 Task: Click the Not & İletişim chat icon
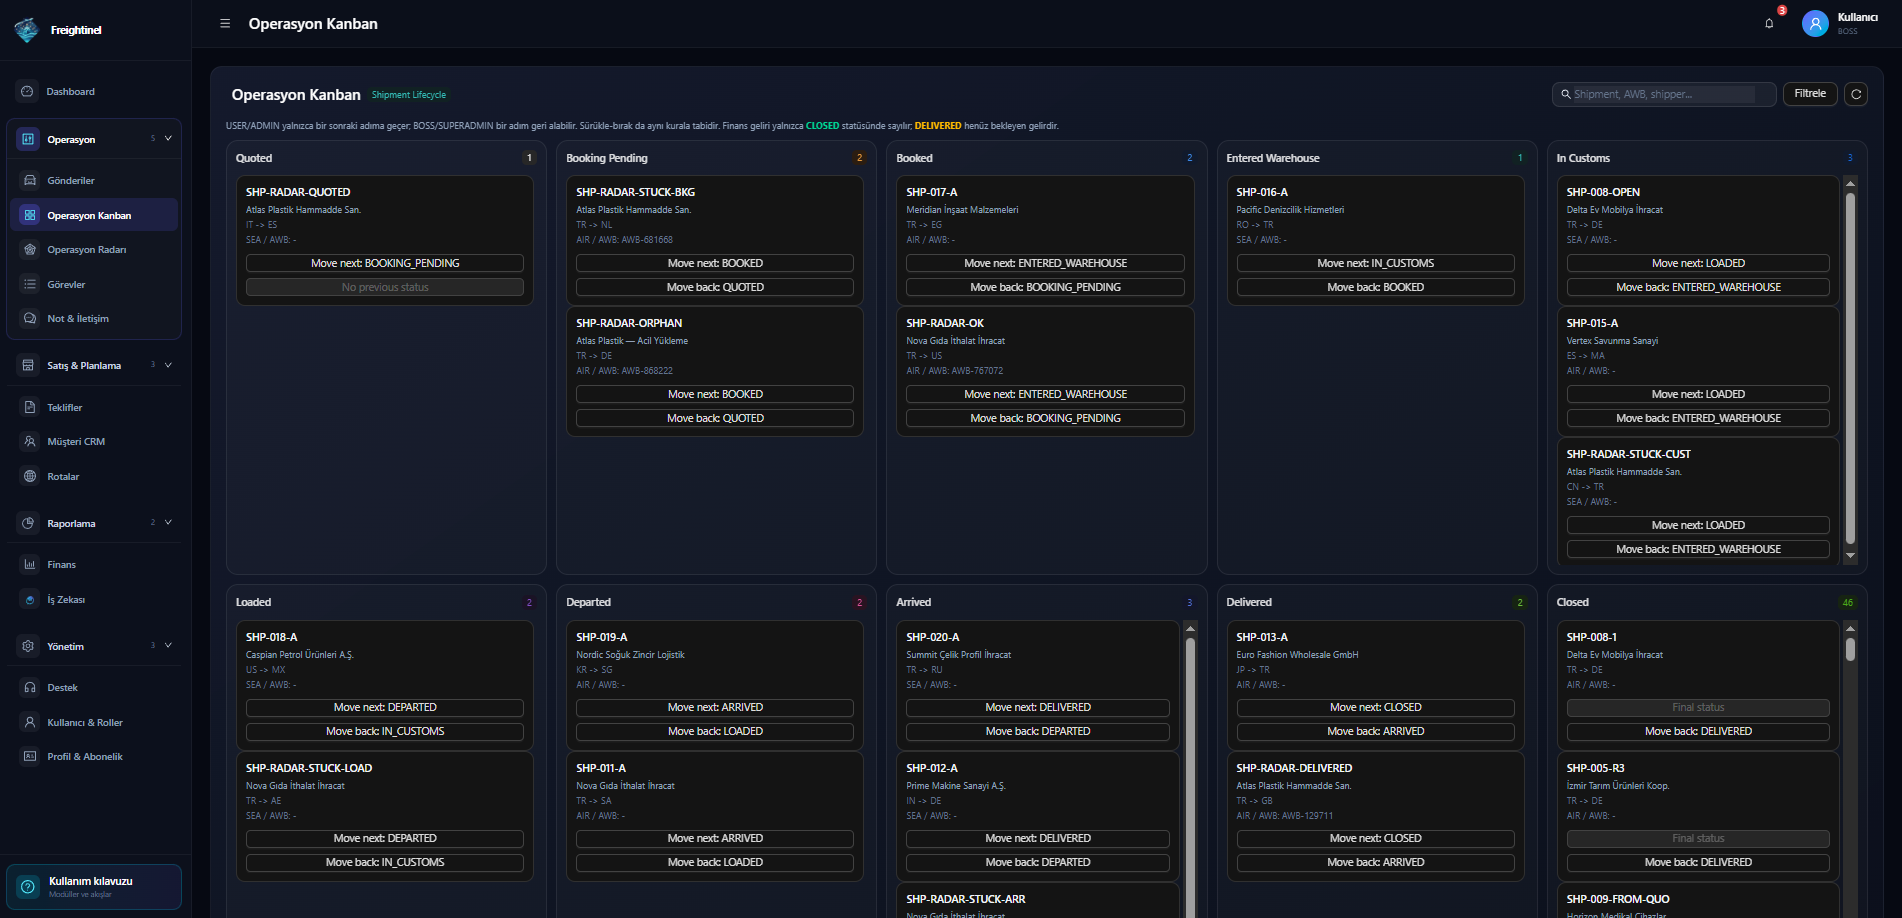pos(30,319)
